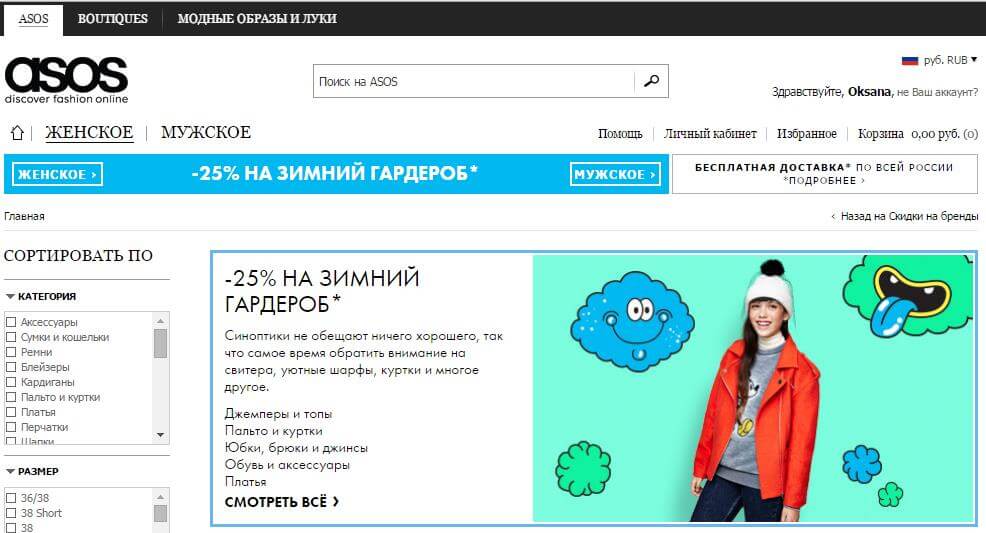Image resolution: width=986 pixels, height=533 pixels.
Task: Click the search magnifier icon
Action: coord(651,81)
